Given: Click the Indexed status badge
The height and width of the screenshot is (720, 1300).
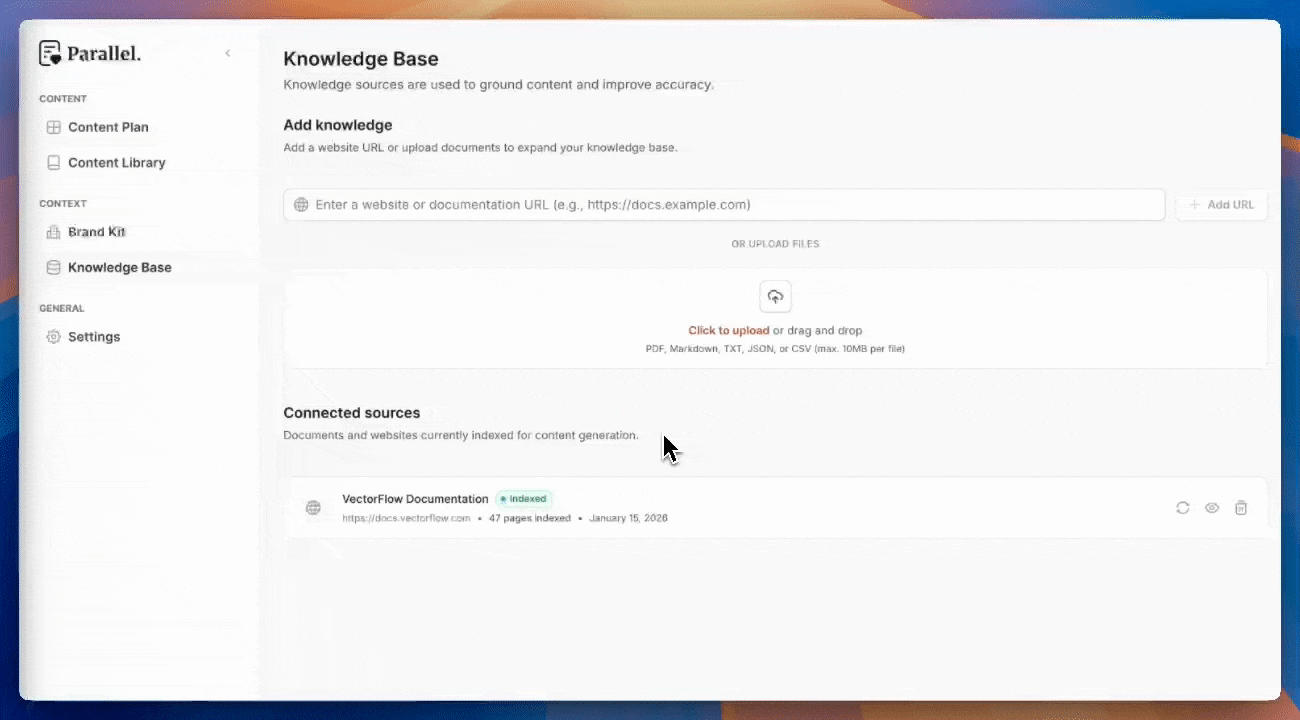Looking at the screenshot, I should click(523, 498).
